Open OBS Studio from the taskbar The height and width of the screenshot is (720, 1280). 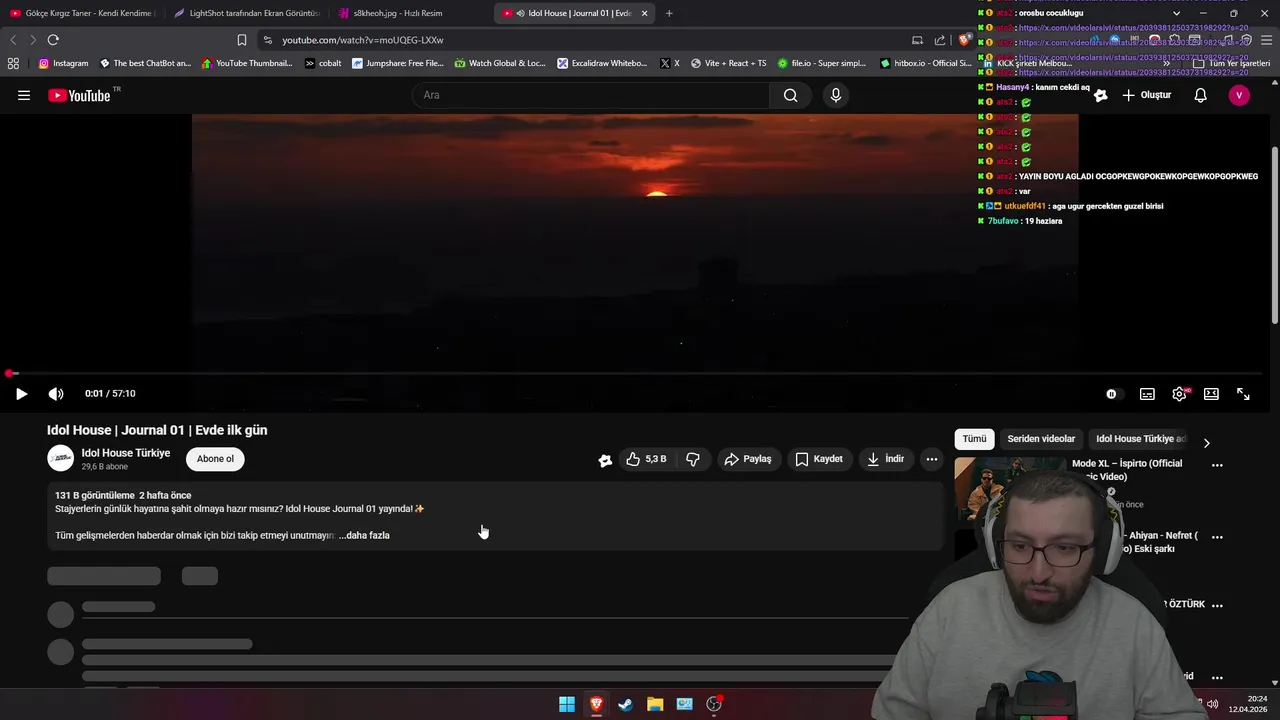[714, 704]
